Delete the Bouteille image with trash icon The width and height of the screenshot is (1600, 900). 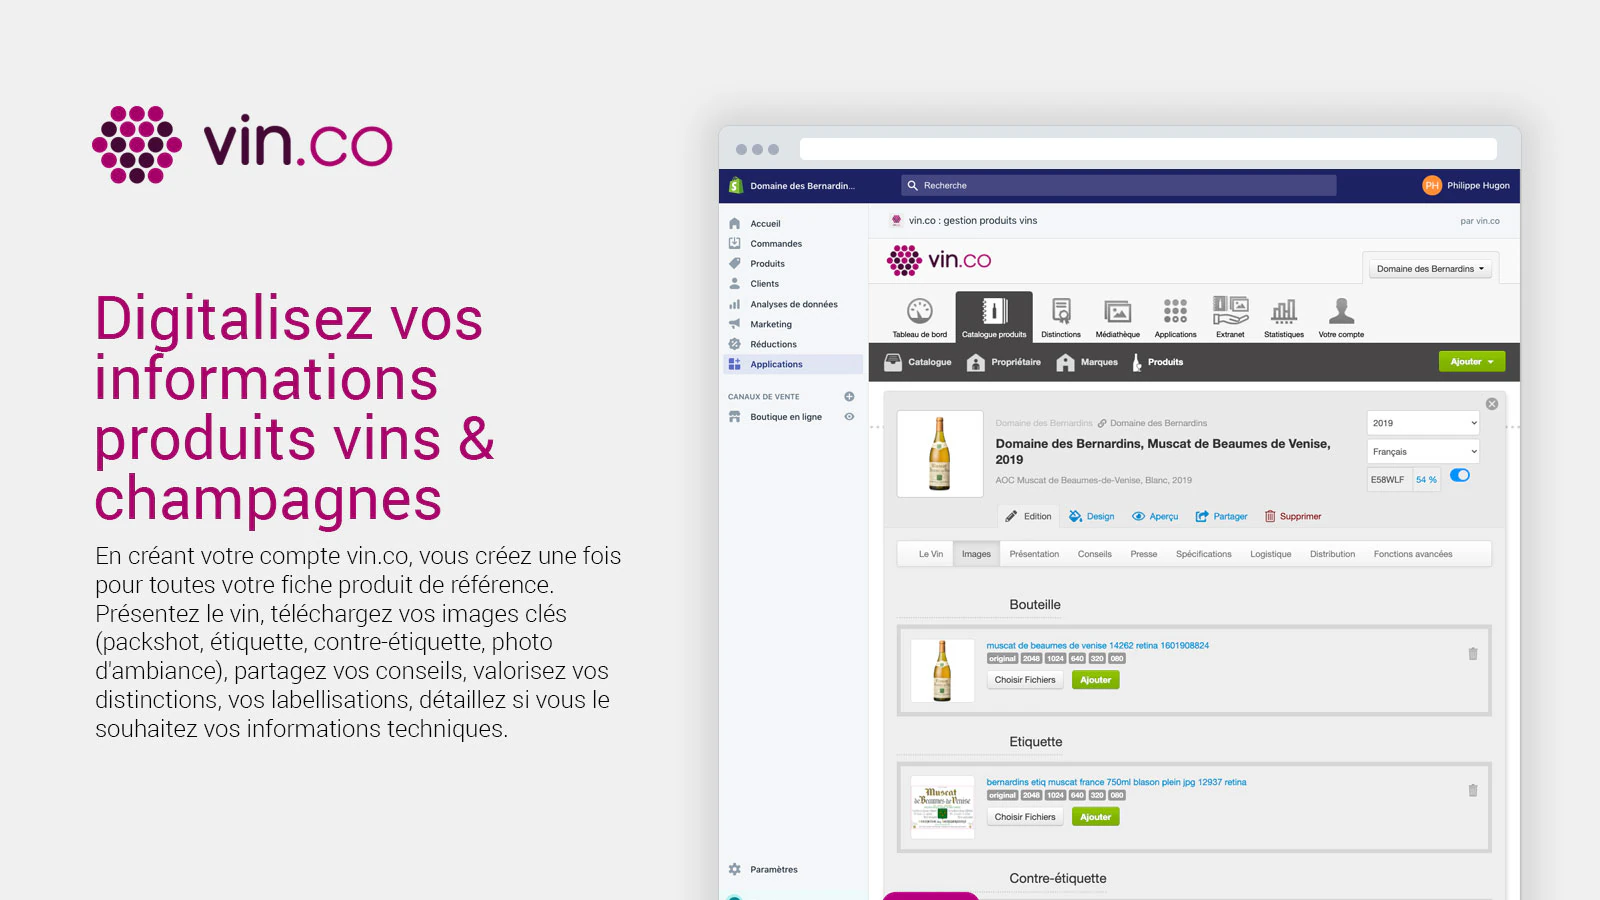coord(1473,654)
